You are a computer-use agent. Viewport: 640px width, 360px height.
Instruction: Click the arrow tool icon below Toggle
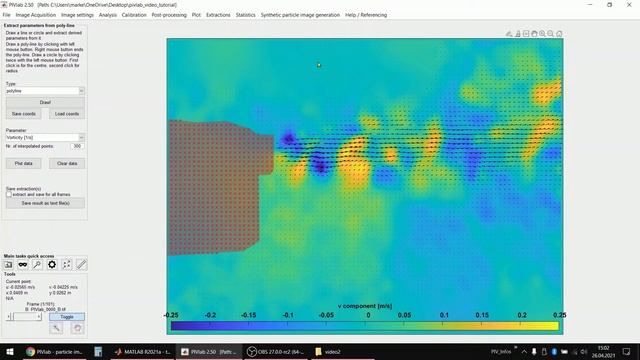tap(56, 328)
